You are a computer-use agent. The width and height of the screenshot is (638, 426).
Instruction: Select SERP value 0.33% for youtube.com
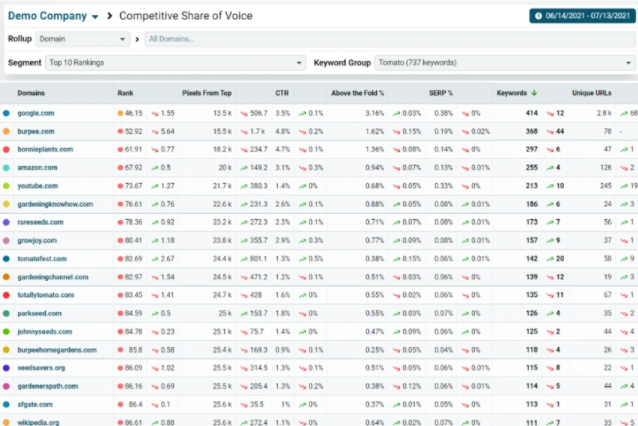coord(443,186)
